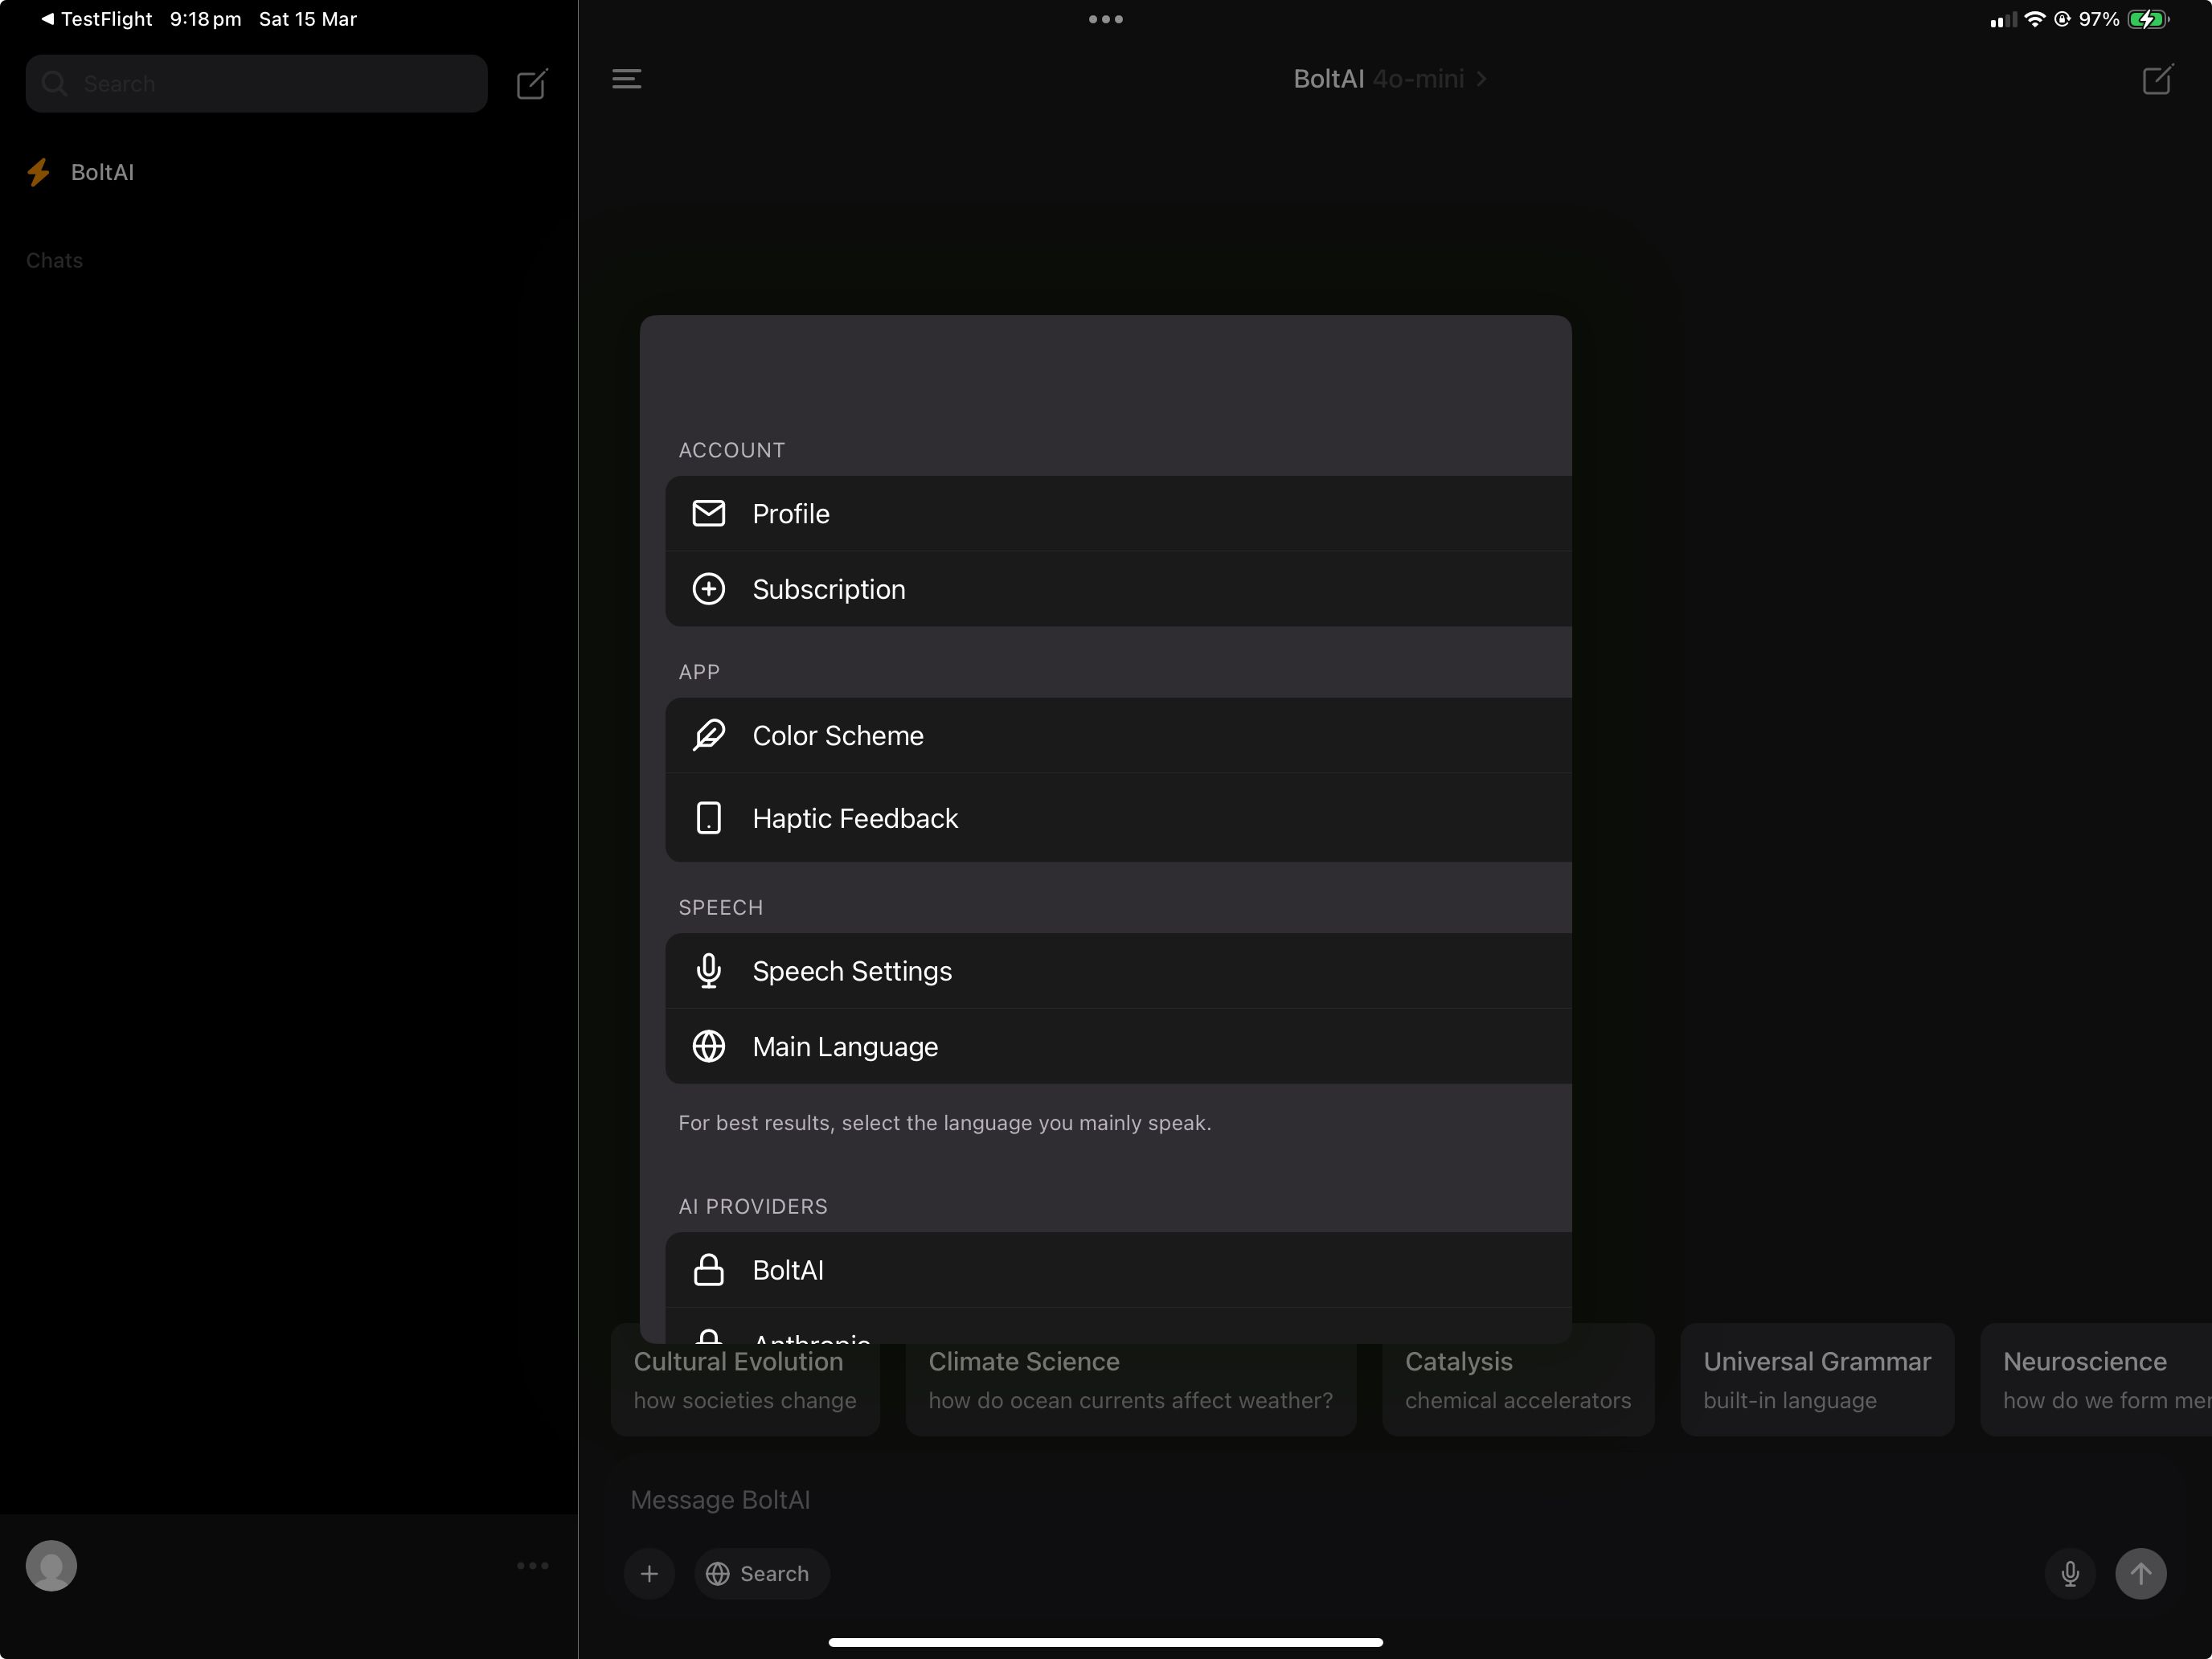Tap the three-dot multitasking control at top
The image size is (2212, 1659).
(1106, 19)
